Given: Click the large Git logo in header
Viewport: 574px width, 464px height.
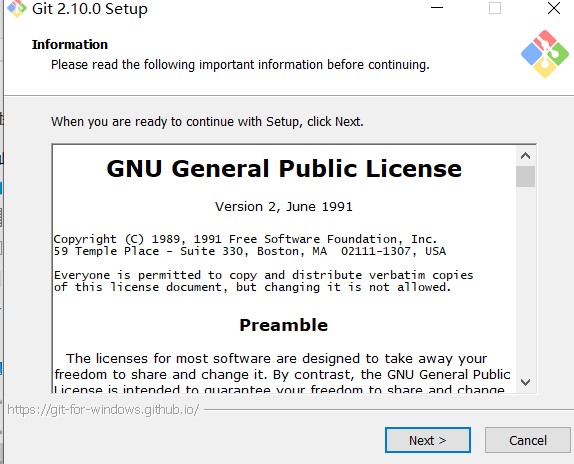Looking at the screenshot, I should coord(545,54).
